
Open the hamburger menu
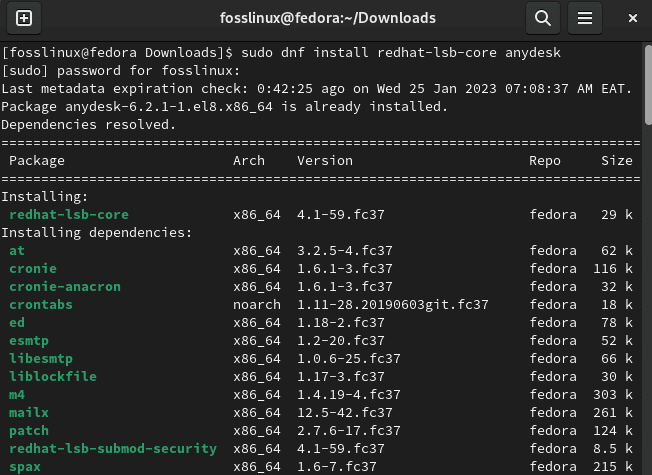pyautogui.click(x=585, y=18)
